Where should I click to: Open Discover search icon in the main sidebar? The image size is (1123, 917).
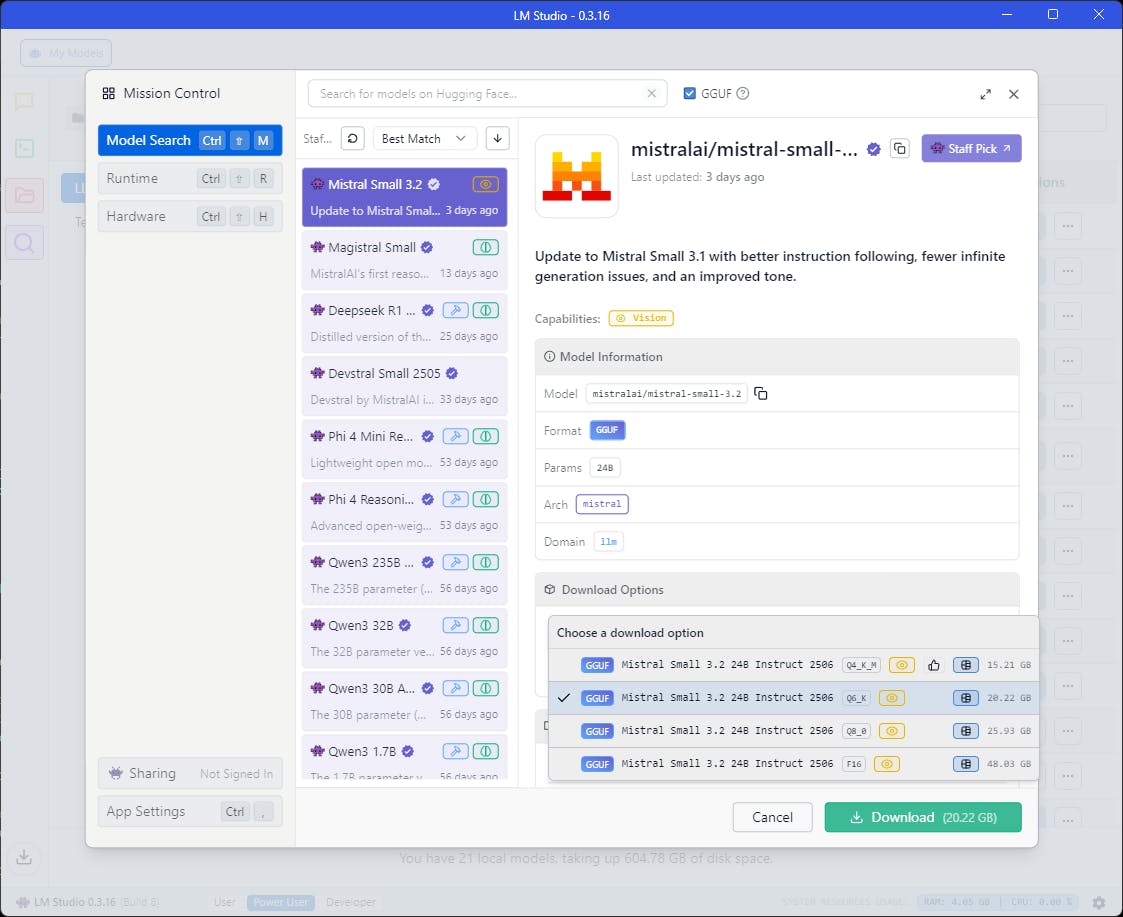pyautogui.click(x=24, y=244)
